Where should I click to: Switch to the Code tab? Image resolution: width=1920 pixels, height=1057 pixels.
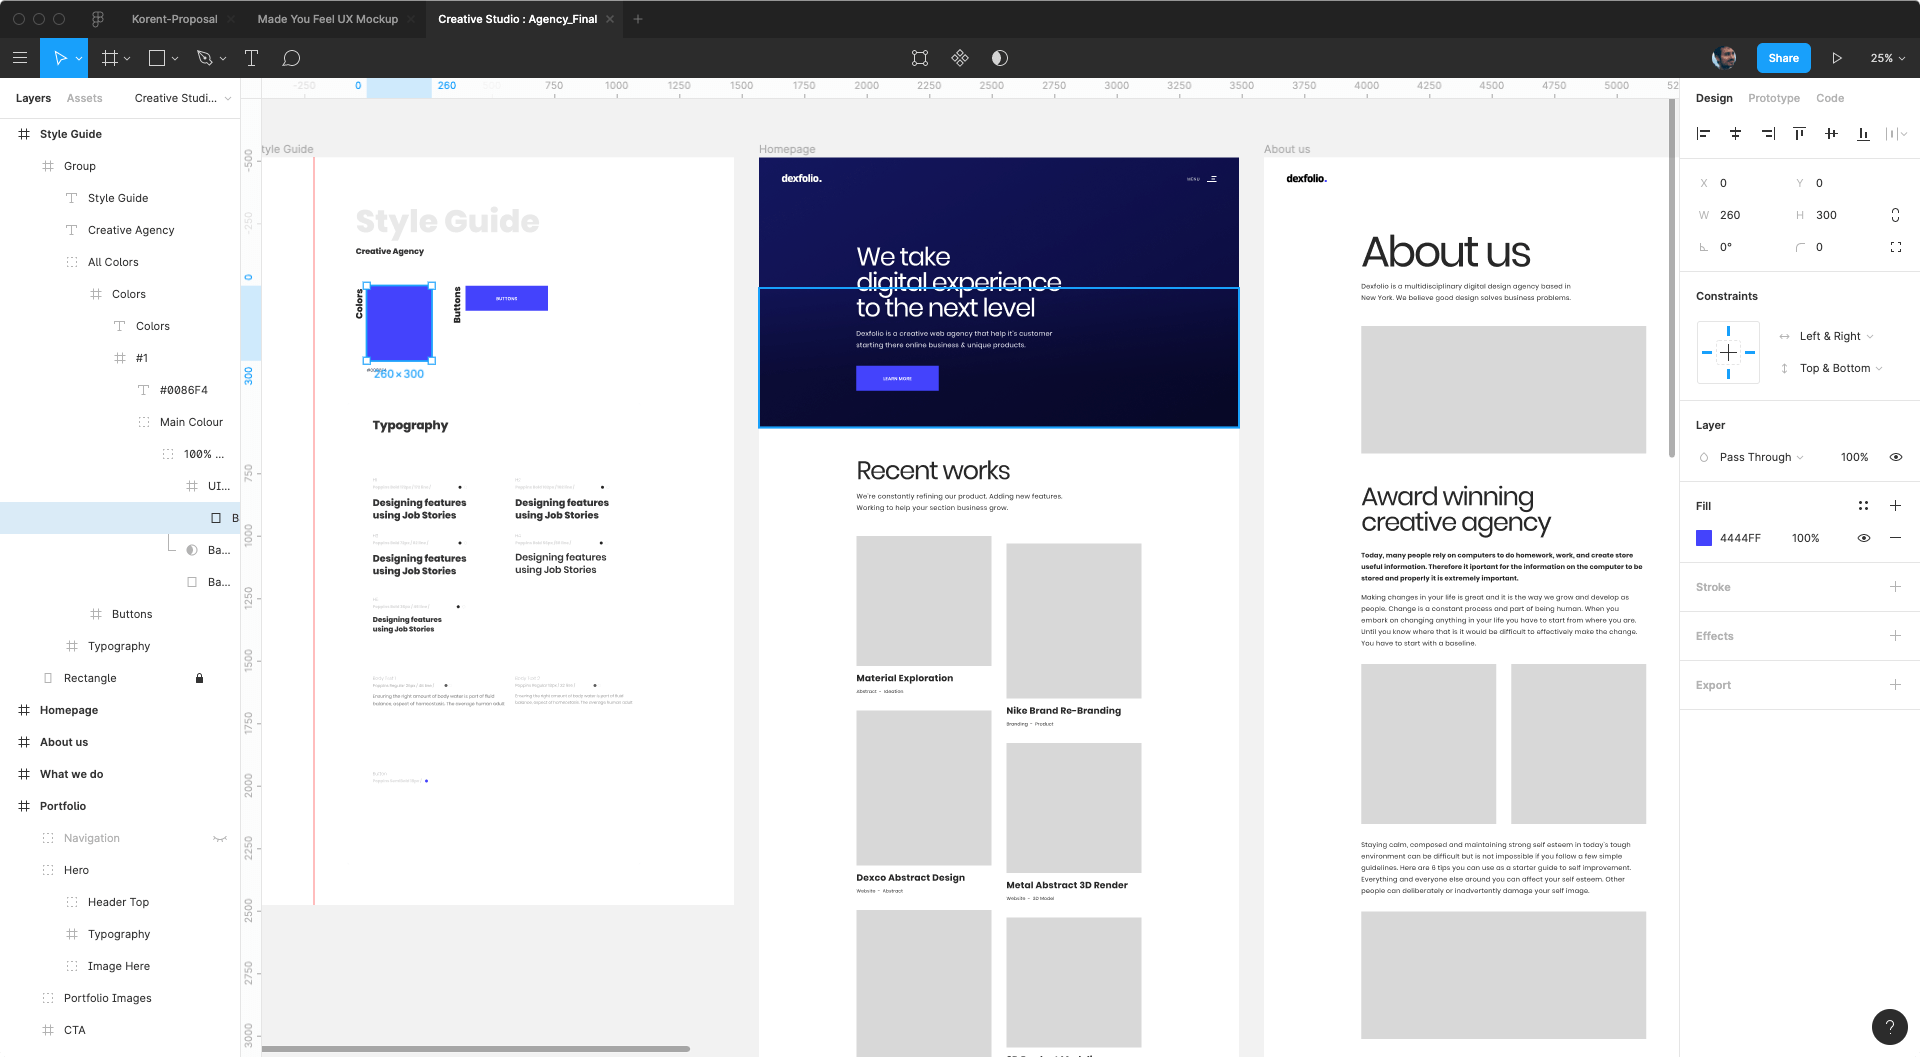click(x=1830, y=98)
